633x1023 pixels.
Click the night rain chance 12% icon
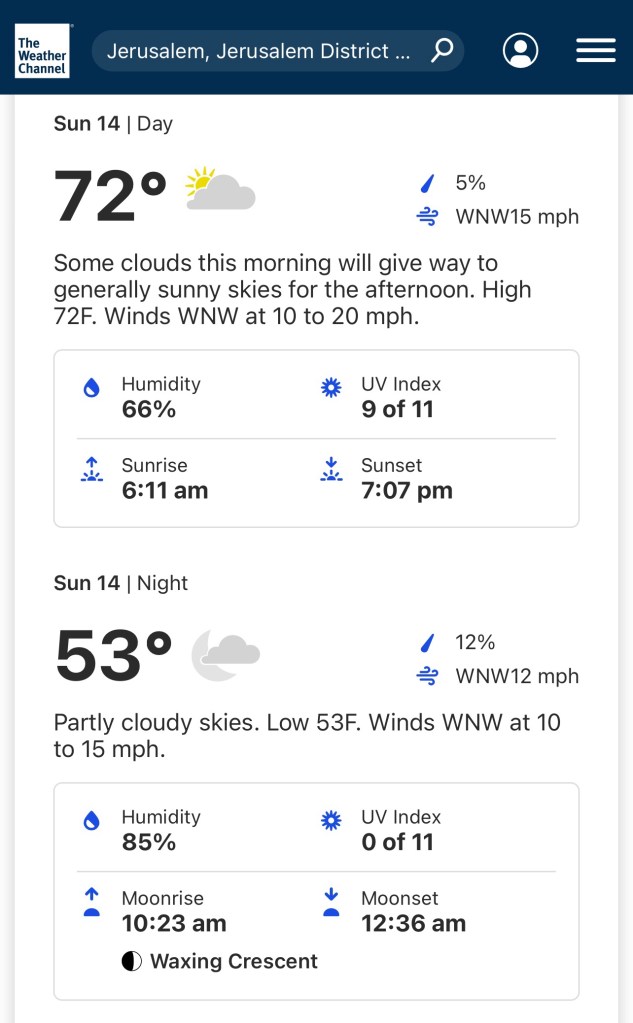point(427,643)
